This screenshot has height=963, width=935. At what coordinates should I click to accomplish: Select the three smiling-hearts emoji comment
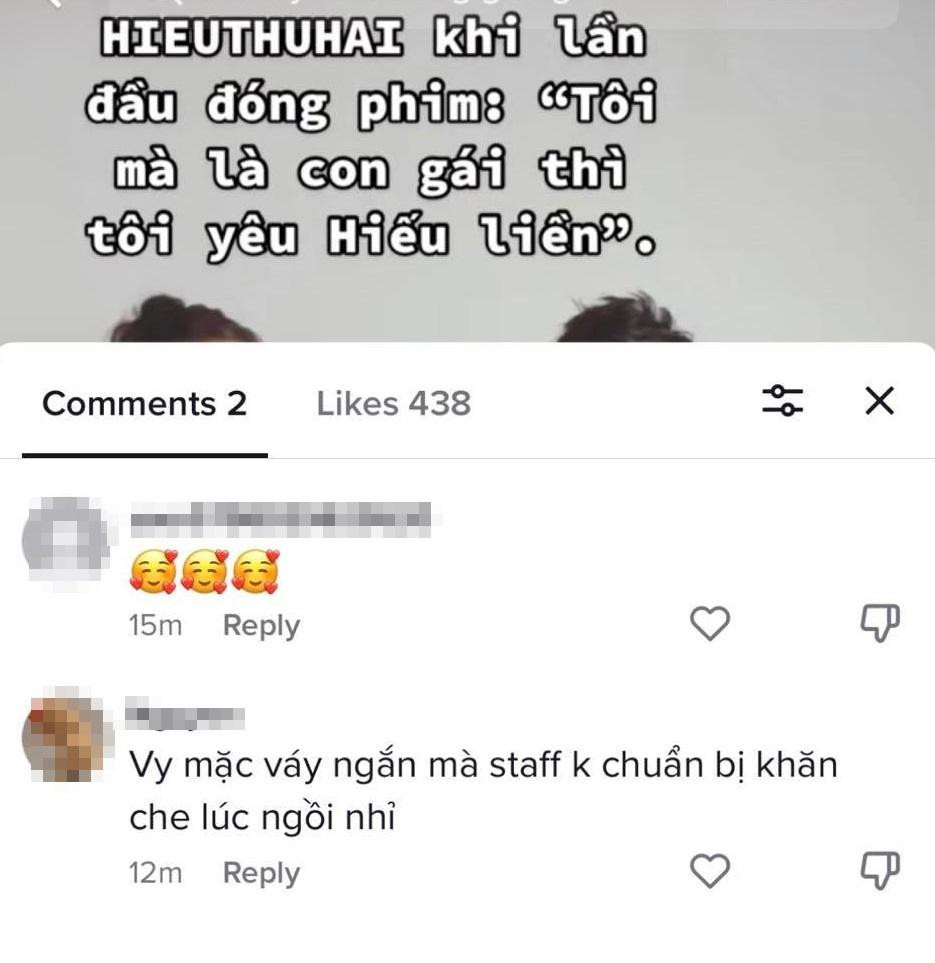[205, 571]
